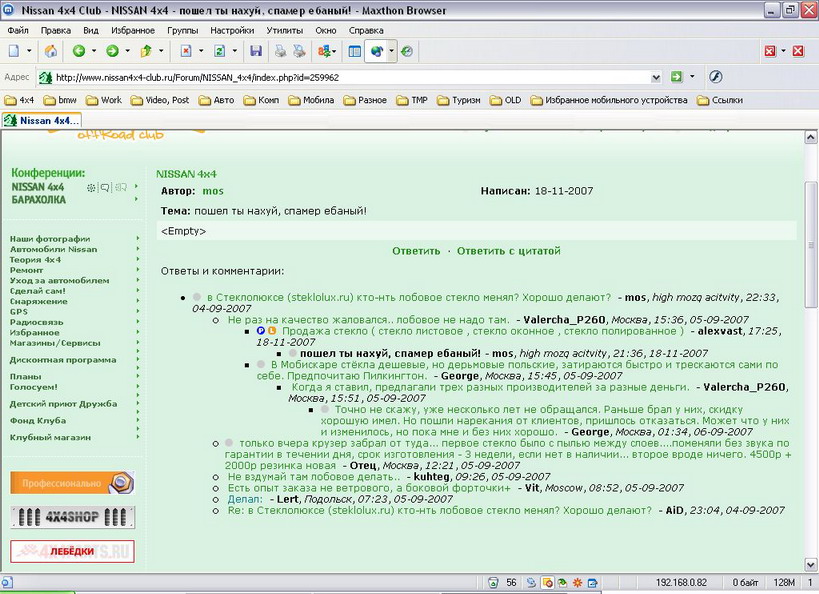Save page with floppy disk icon
819x594 pixels.
pyautogui.click(x=256, y=51)
